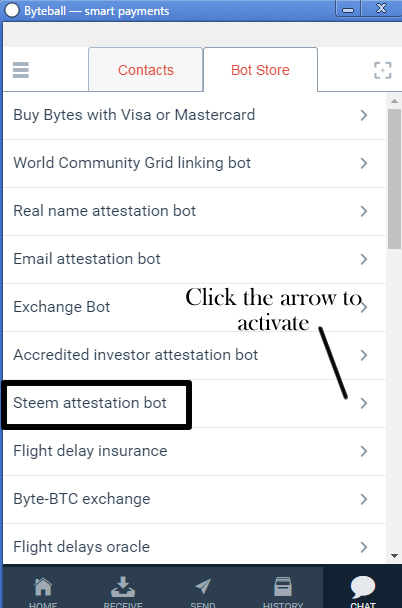Tap the Send paper-plane icon
402x608 pixels.
point(203,586)
